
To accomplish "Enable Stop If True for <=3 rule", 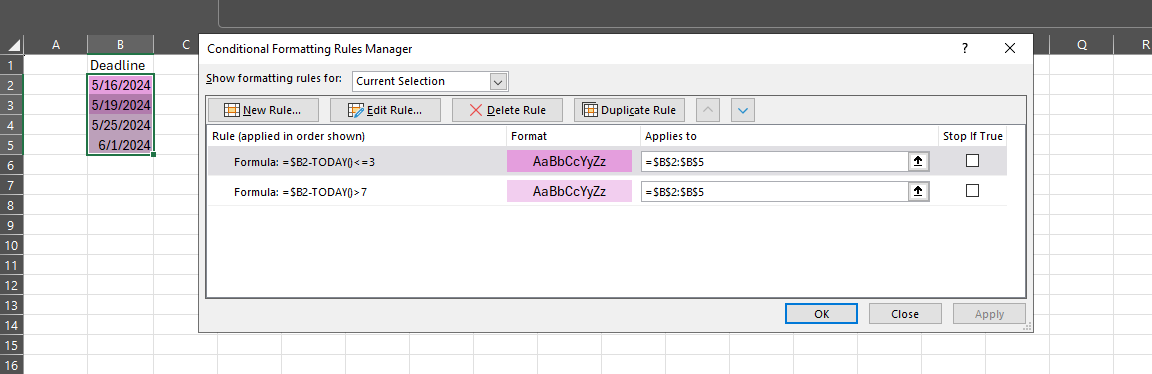I will point(972,160).
